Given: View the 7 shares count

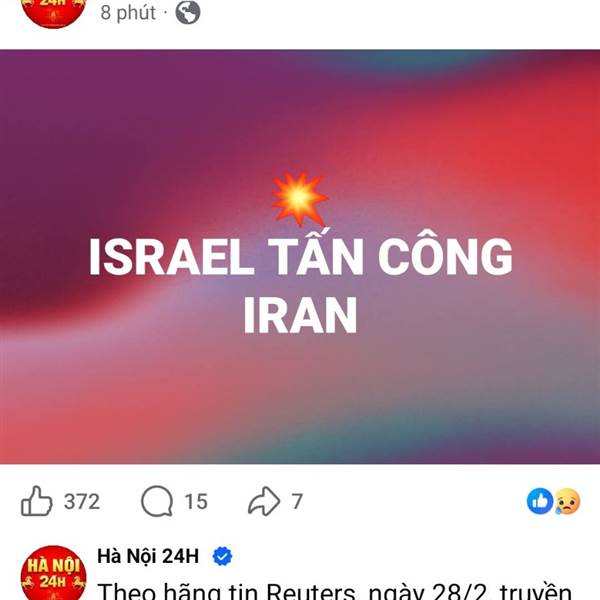Looking at the screenshot, I should tap(297, 501).
